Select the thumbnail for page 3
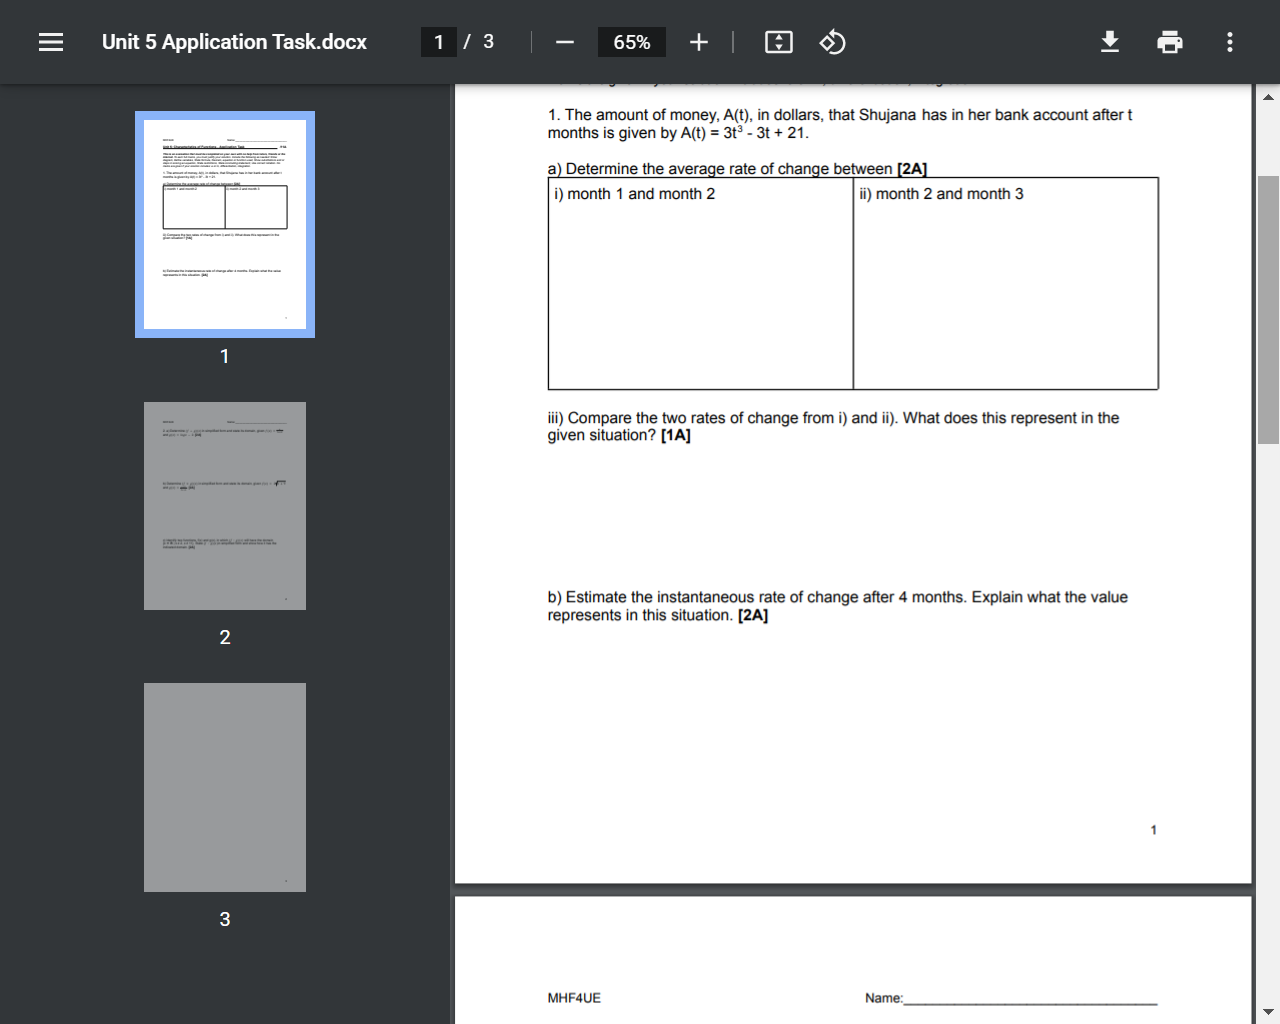Screen dimensions: 1280x1024 point(224,786)
